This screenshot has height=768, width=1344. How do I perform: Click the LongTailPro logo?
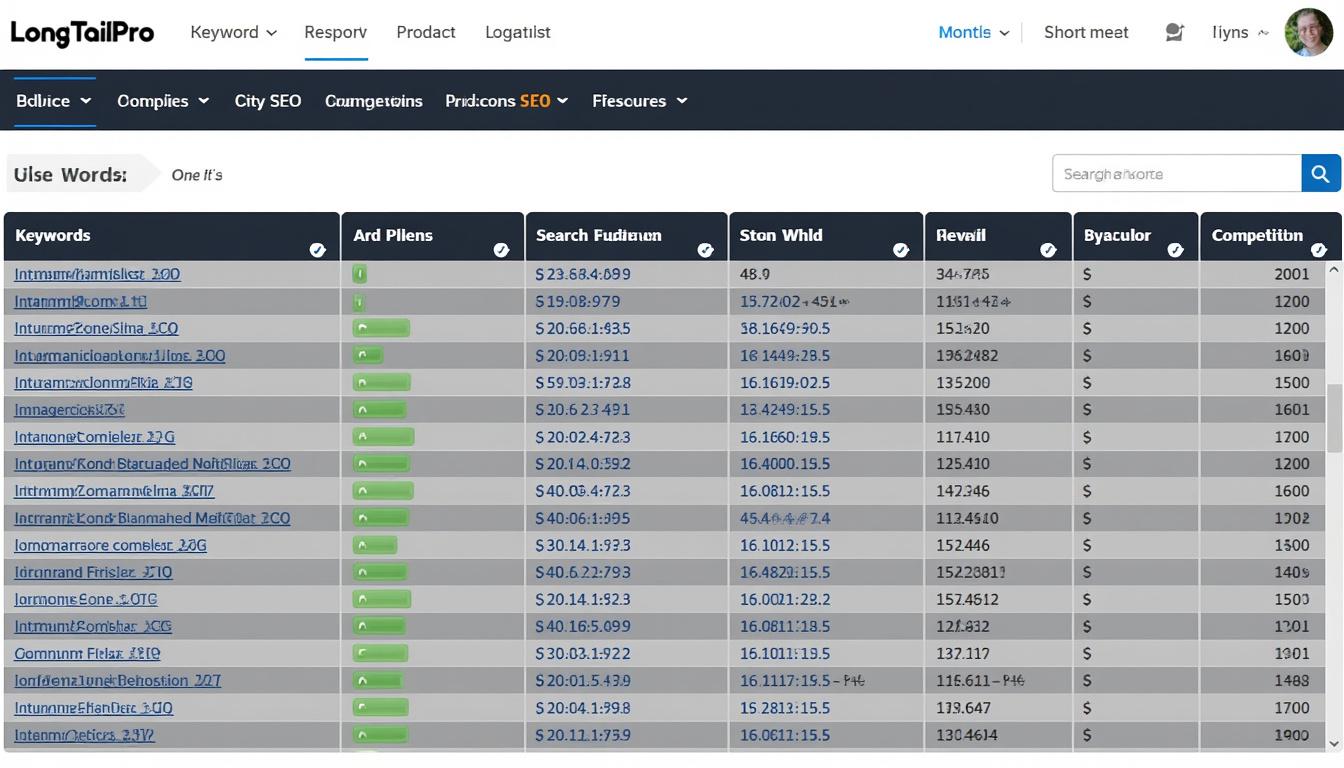tap(82, 32)
